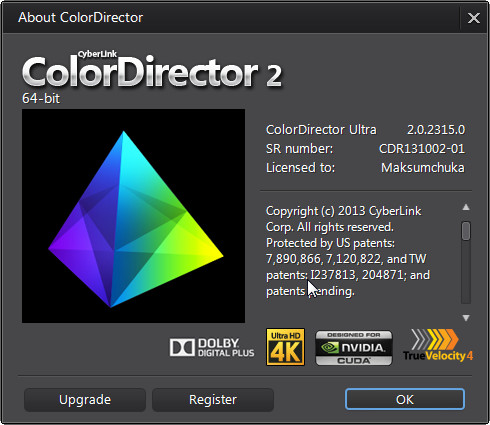490x425 pixels.
Task: Click the Upgrade button
Action: [x=85, y=399]
